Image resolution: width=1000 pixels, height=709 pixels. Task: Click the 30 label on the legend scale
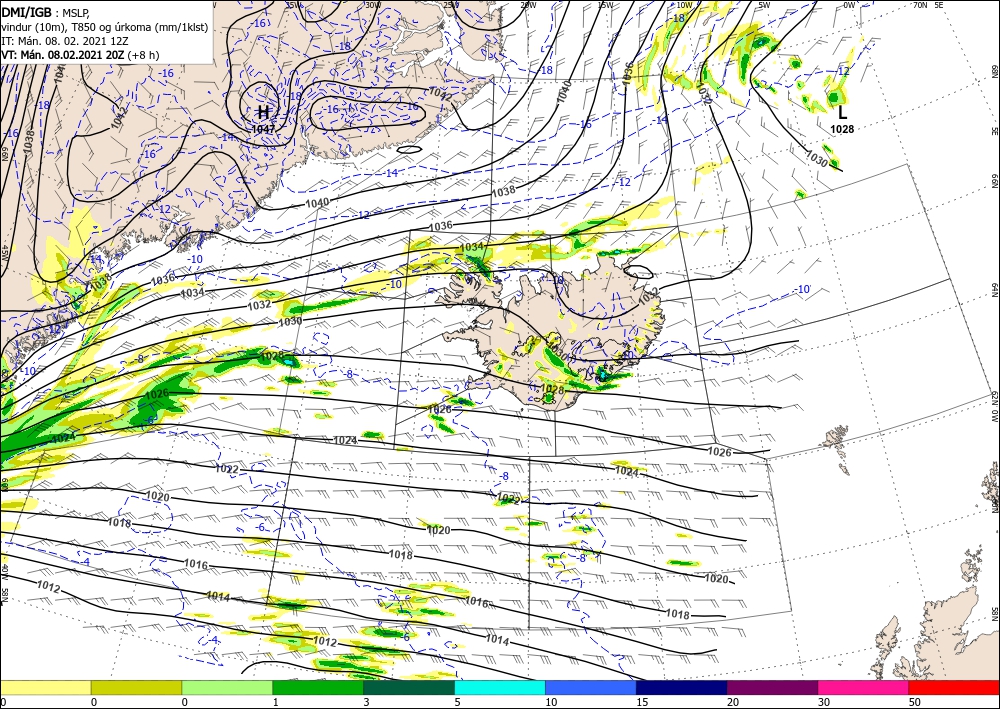click(824, 702)
